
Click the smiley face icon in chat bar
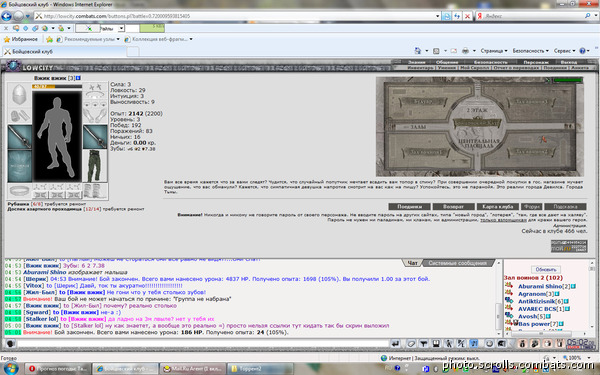(x=489, y=344)
